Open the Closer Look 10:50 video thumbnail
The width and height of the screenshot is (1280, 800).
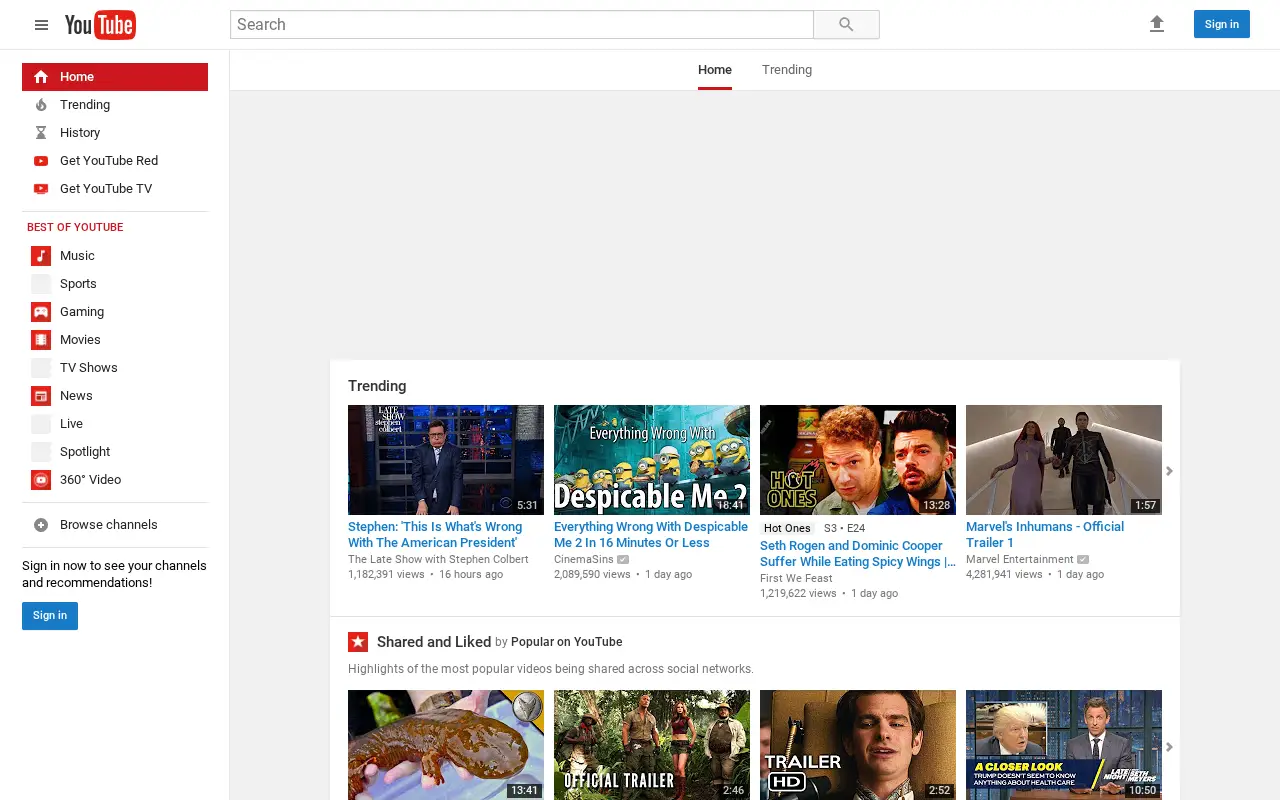[x=1064, y=745]
